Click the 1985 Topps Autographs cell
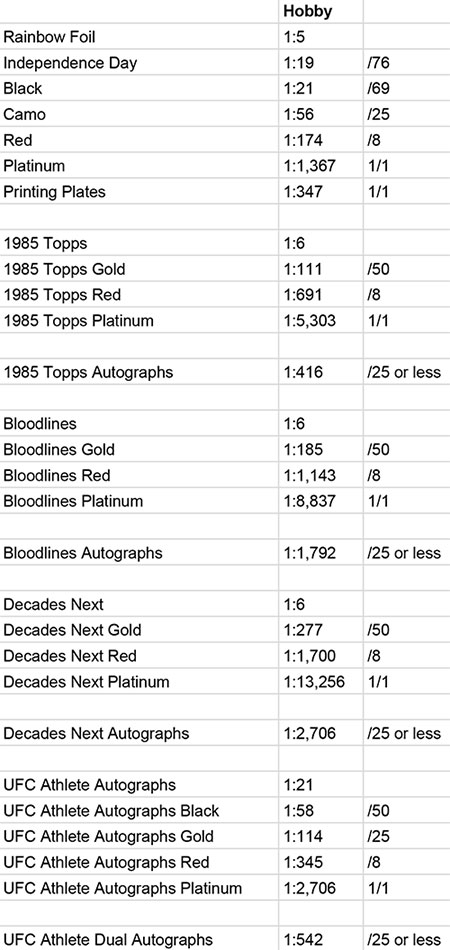This screenshot has height=950, width=450. coord(139,371)
